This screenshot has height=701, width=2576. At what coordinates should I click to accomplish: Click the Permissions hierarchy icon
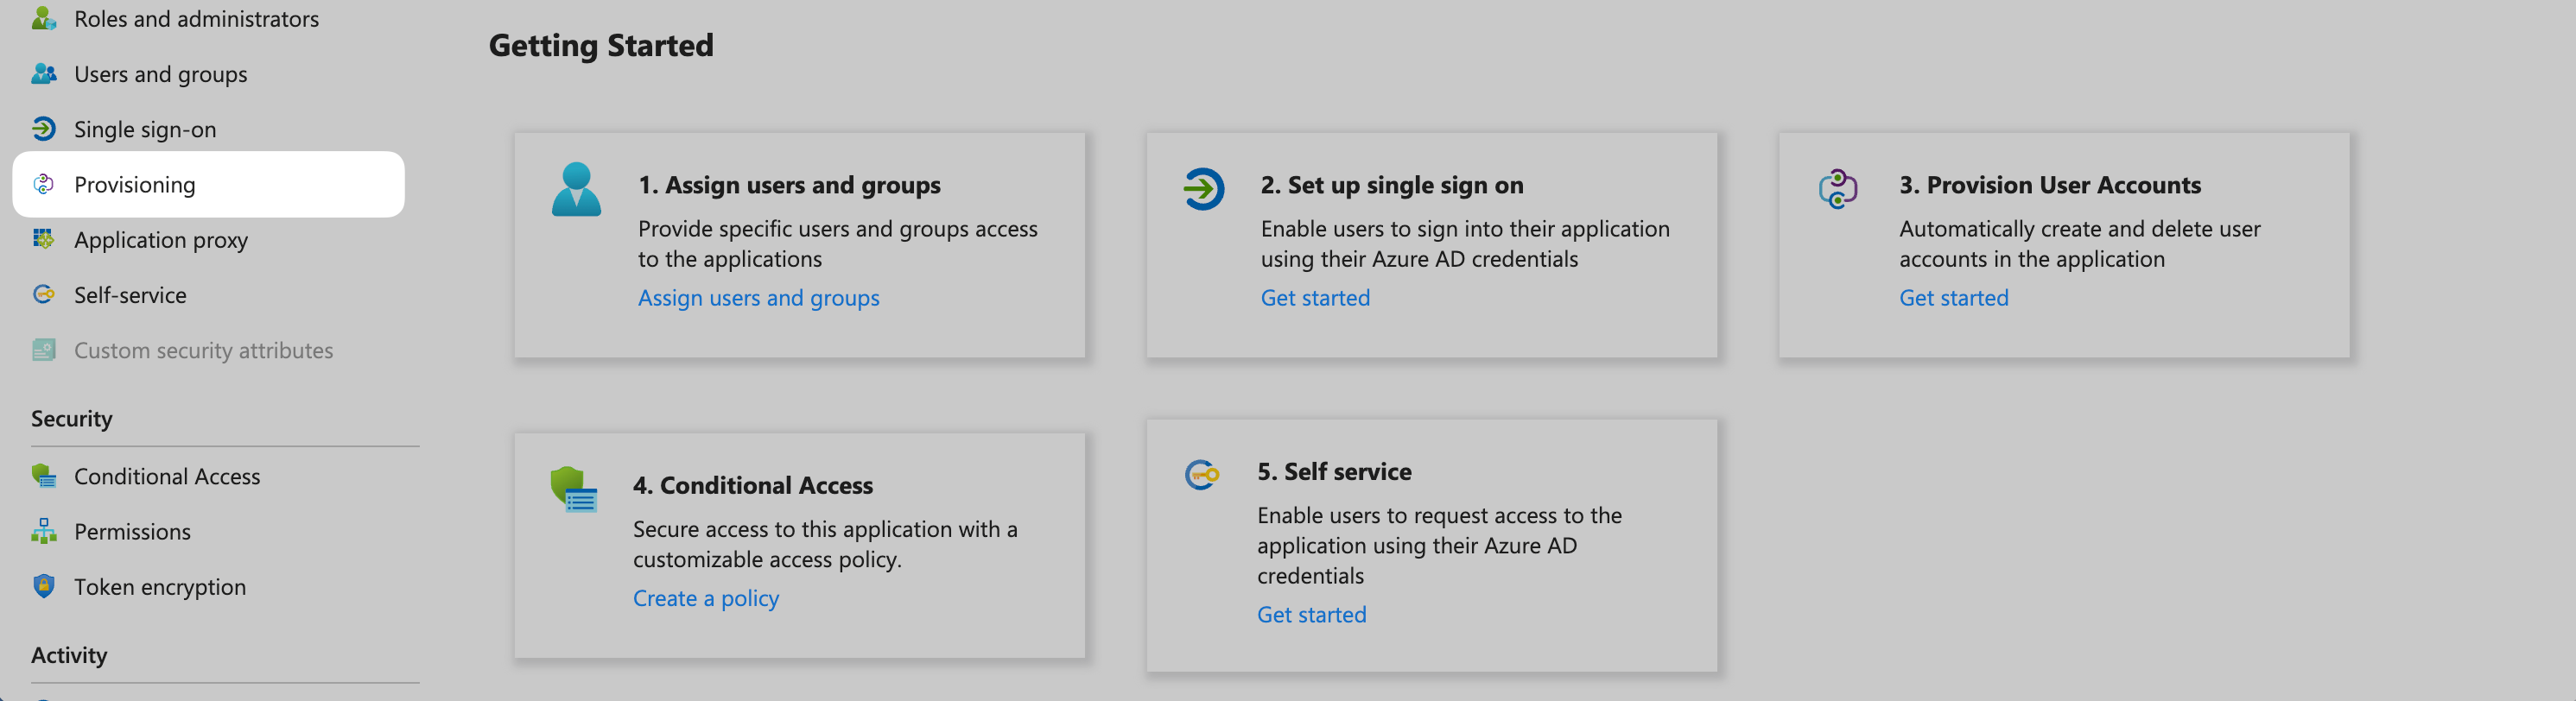point(43,531)
